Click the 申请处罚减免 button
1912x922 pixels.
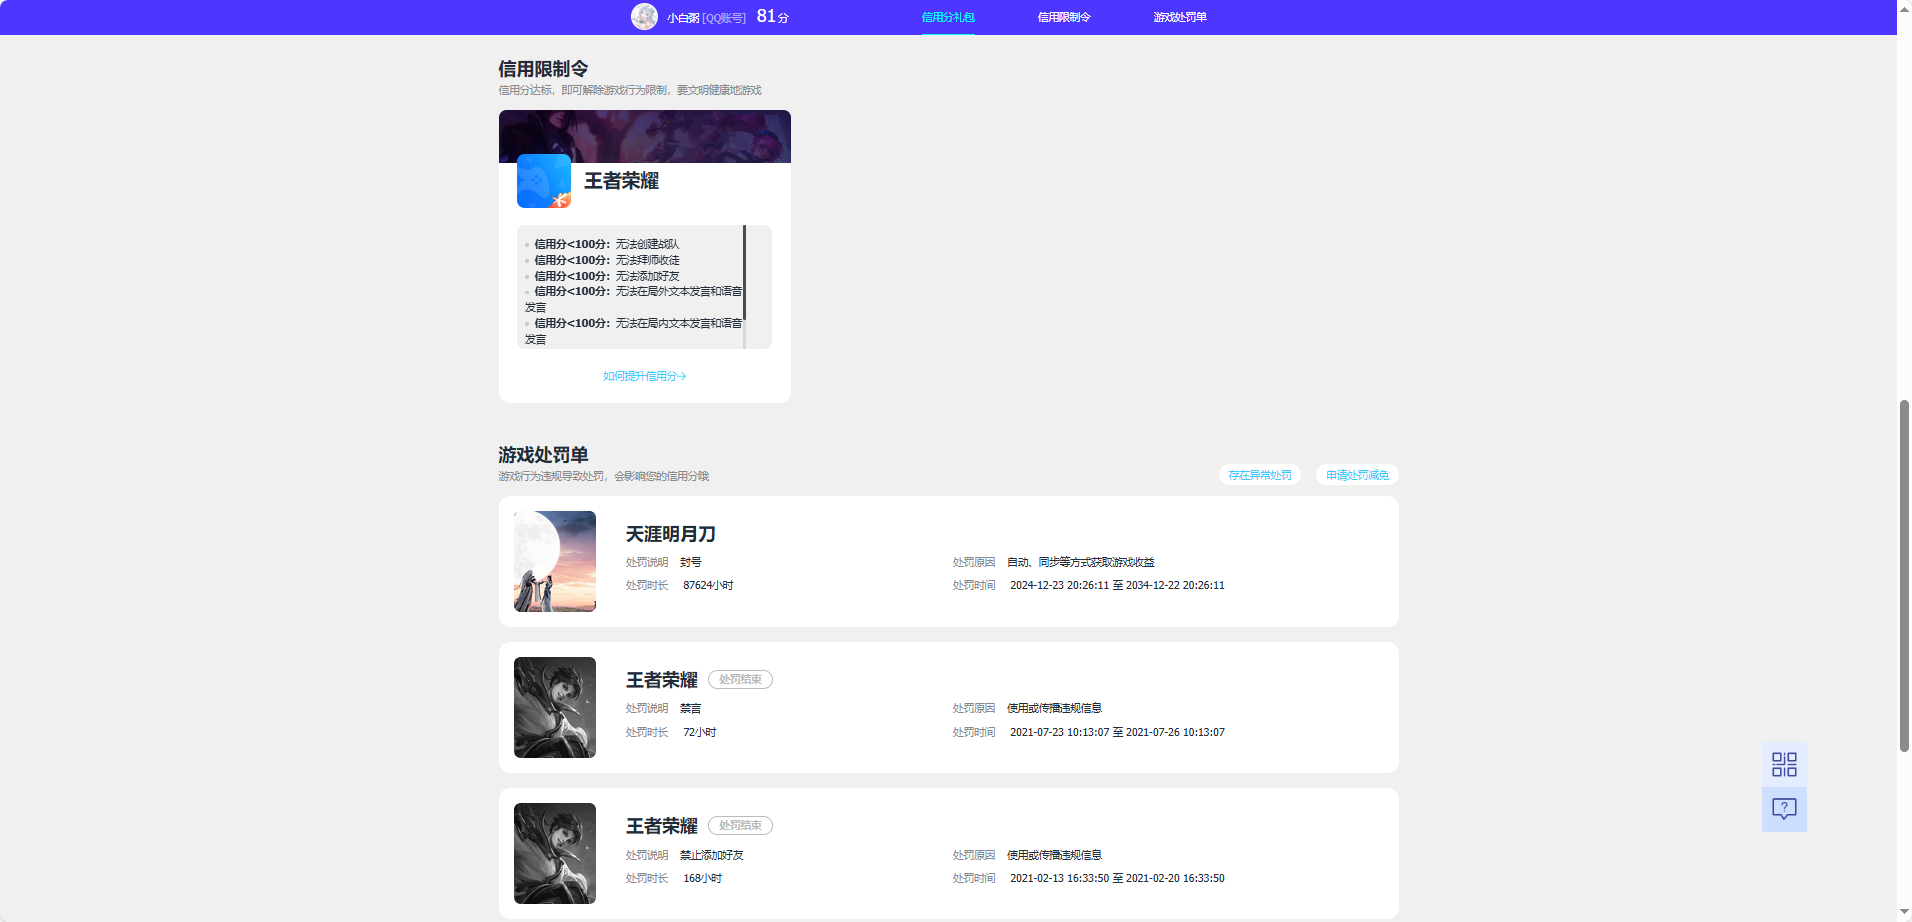click(x=1357, y=475)
